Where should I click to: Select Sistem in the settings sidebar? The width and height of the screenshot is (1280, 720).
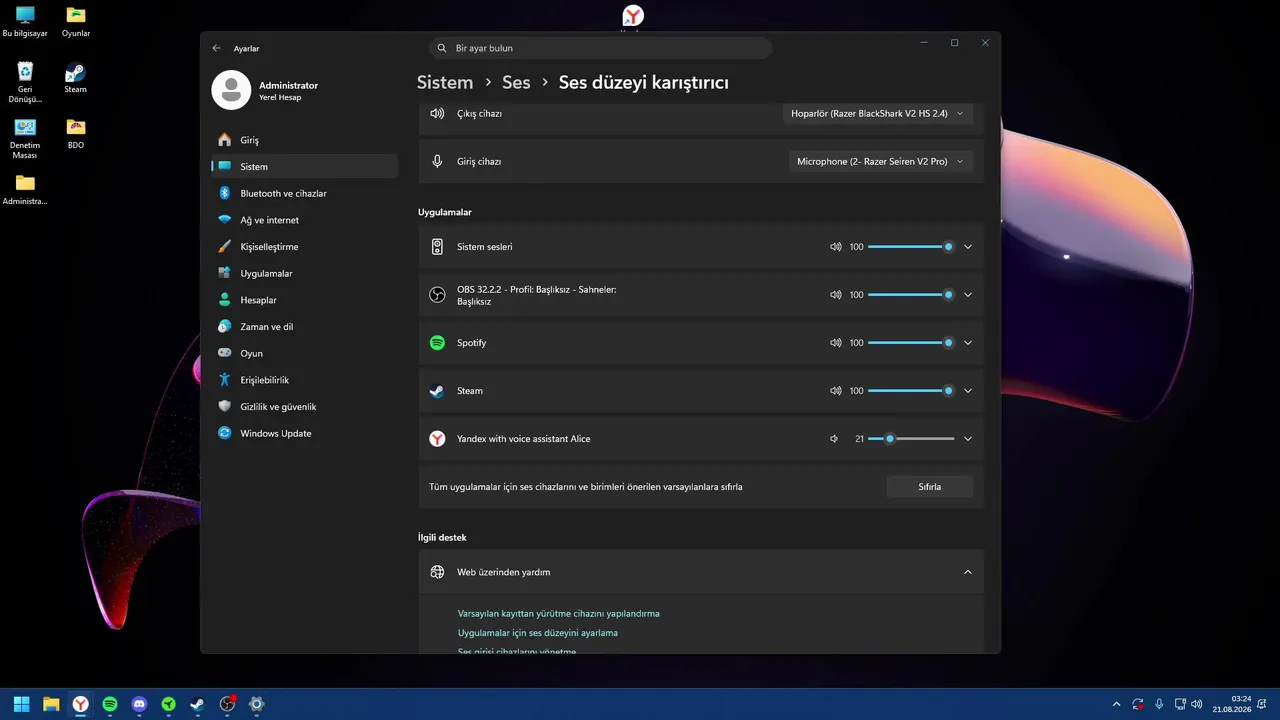click(x=305, y=167)
